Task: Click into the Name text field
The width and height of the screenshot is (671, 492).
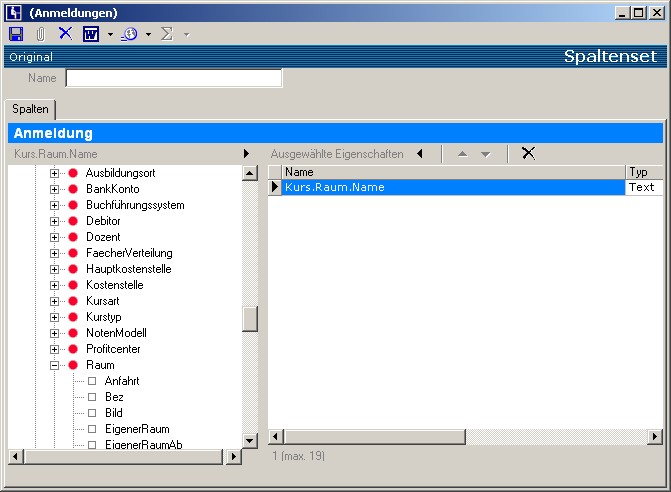Action: [x=174, y=78]
